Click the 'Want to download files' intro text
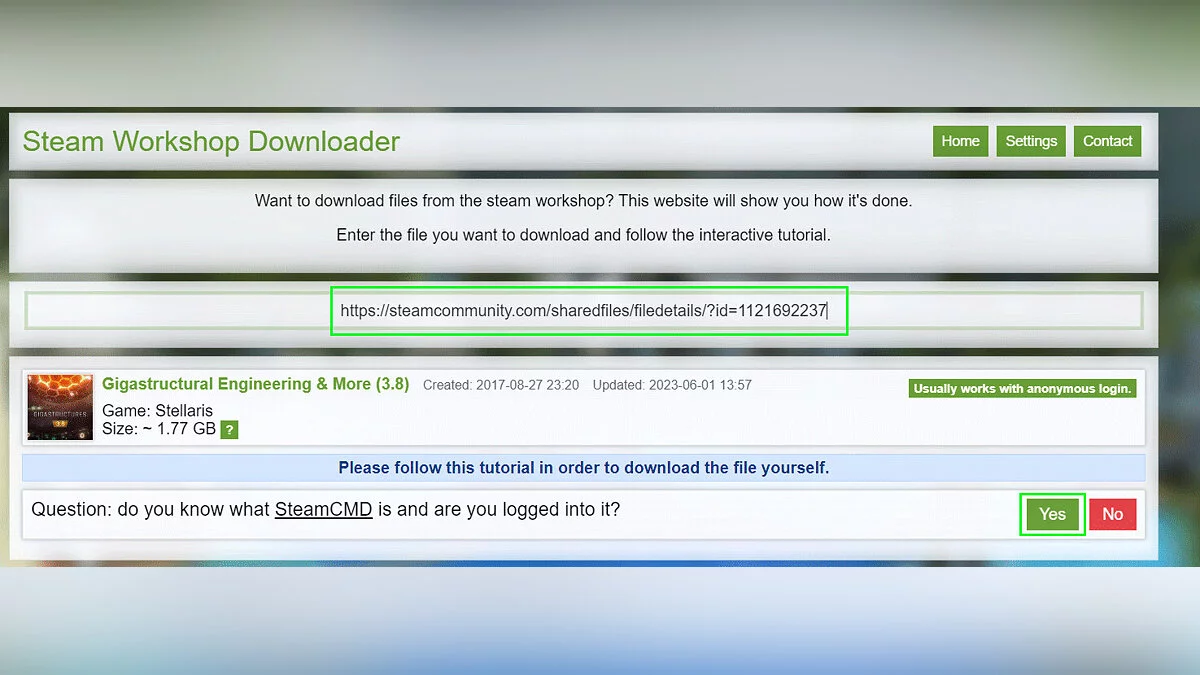The image size is (1200, 675). click(584, 200)
